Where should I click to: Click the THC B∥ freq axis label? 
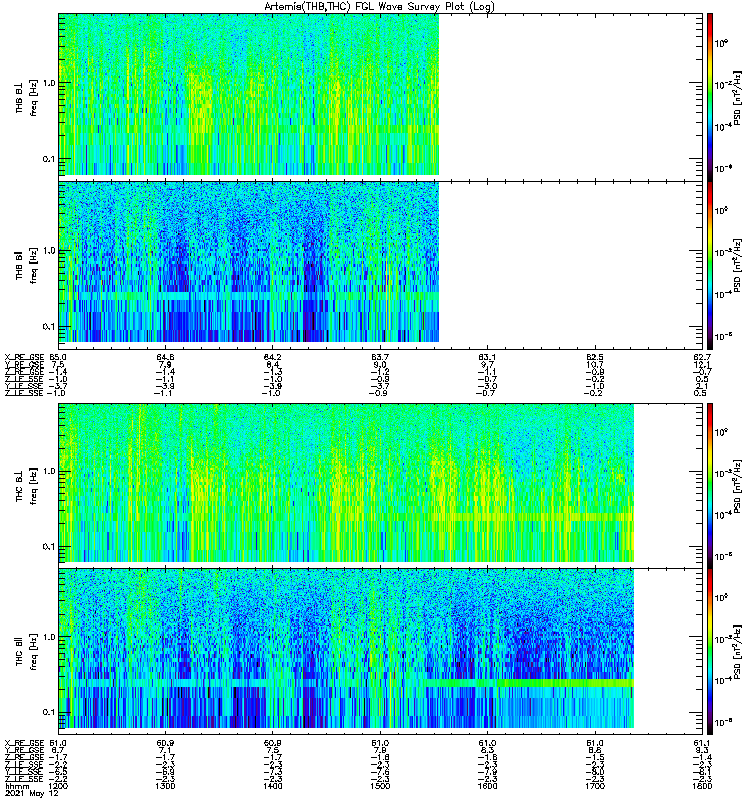point(34,652)
